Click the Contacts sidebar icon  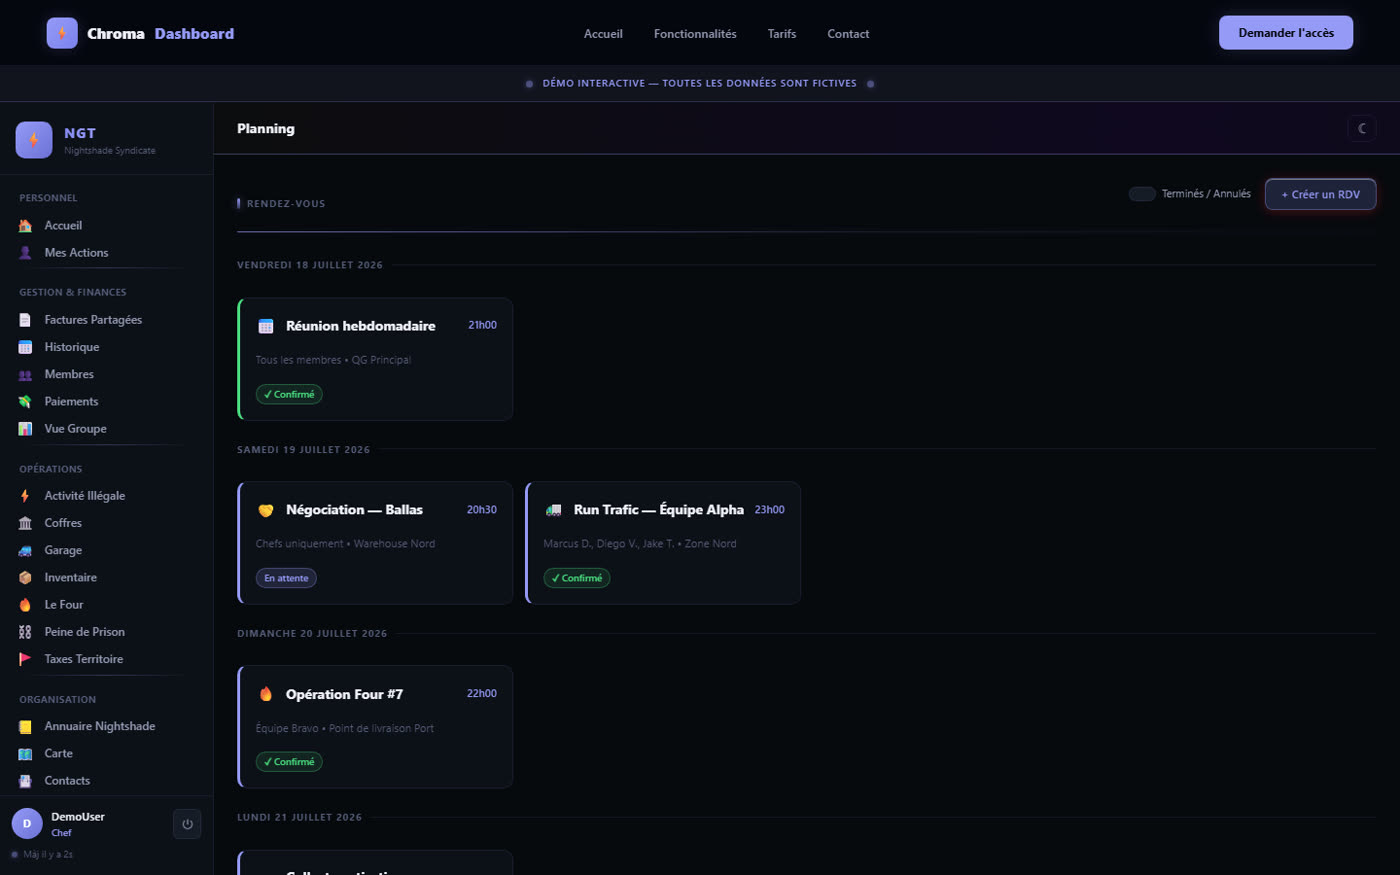[x=25, y=781]
